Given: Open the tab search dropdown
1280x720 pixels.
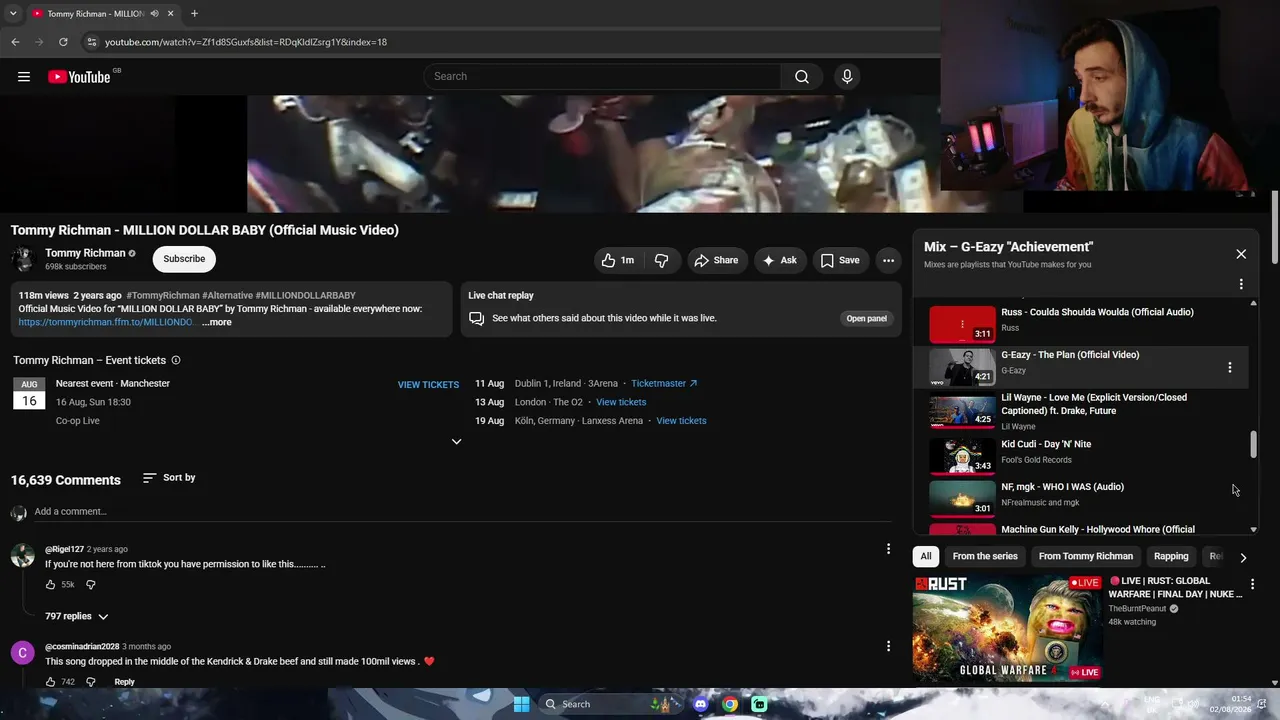Looking at the screenshot, I should coord(13,14).
